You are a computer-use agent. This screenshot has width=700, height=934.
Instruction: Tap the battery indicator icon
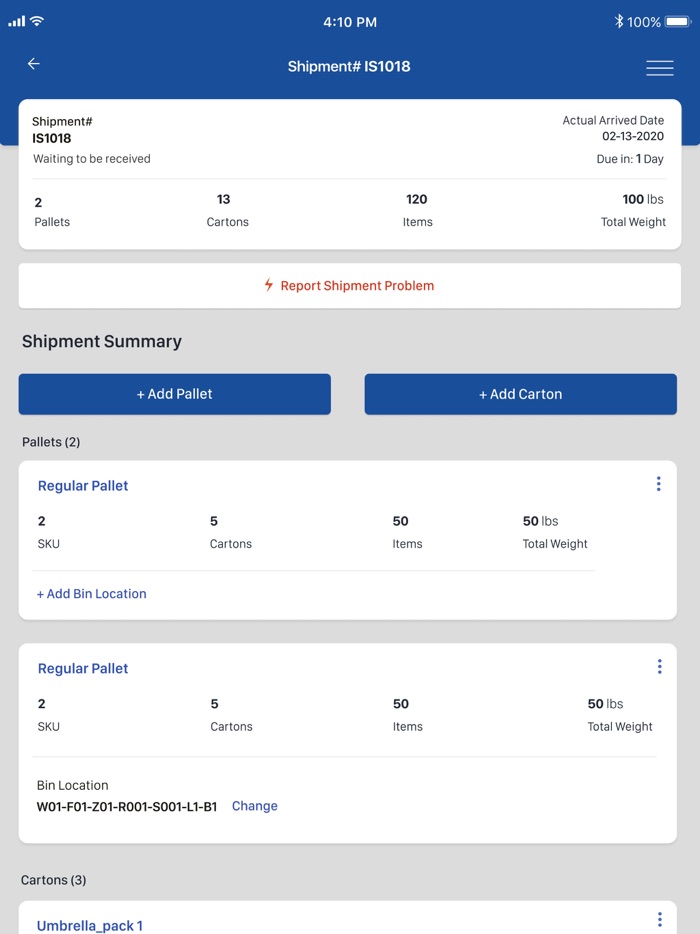click(x=679, y=21)
